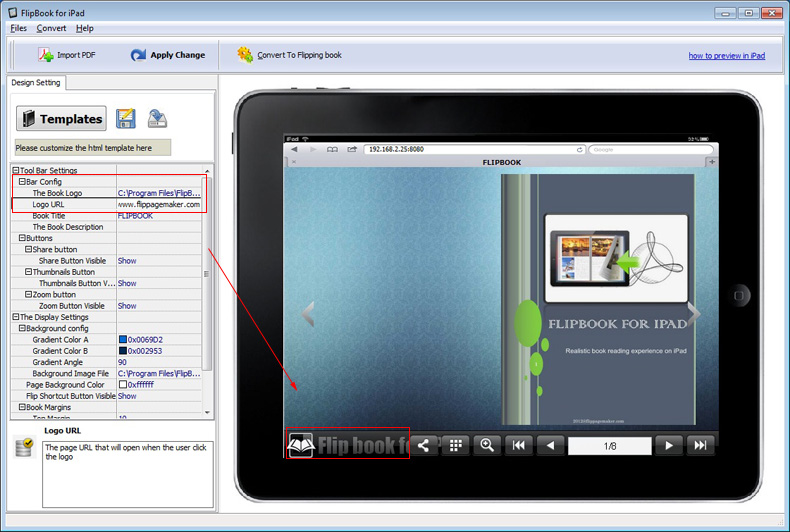Collapse the Tool Bar Settings tree node

point(16,170)
